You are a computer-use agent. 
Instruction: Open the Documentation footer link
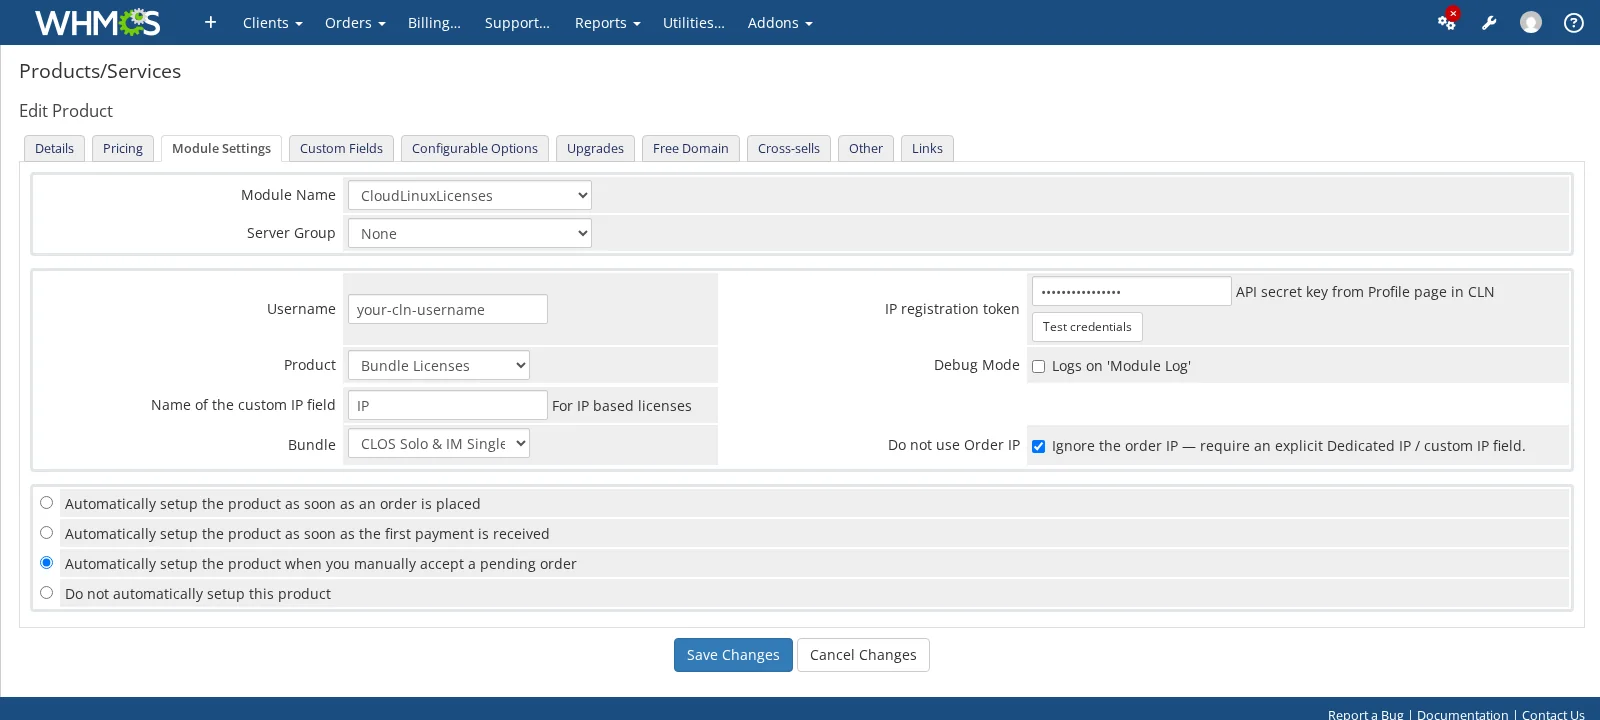[1463, 714]
